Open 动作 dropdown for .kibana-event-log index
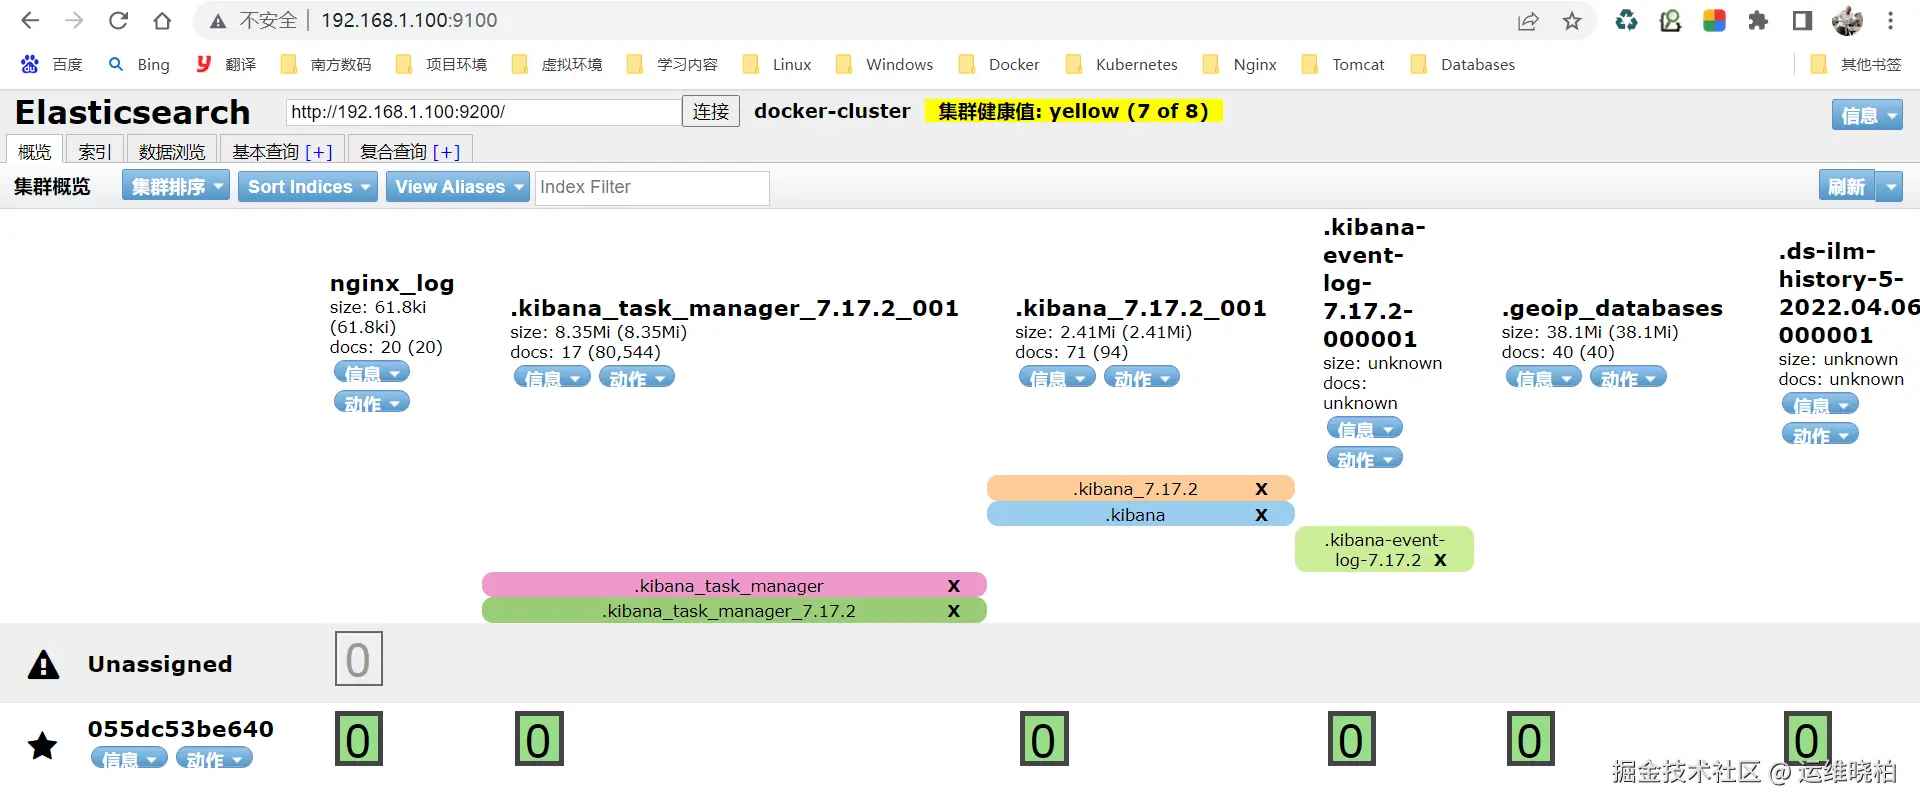 (x=1365, y=459)
